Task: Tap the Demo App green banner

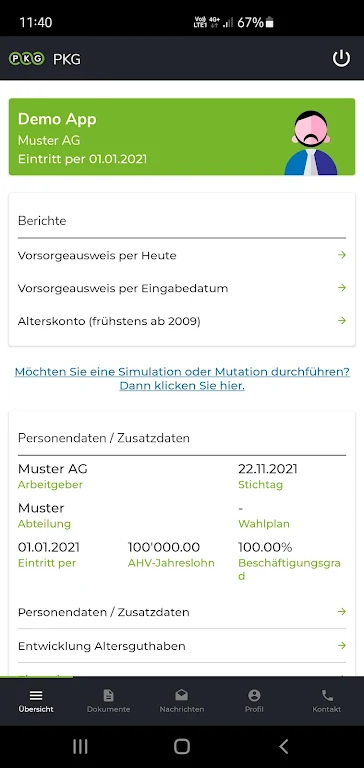Action: (182, 137)
